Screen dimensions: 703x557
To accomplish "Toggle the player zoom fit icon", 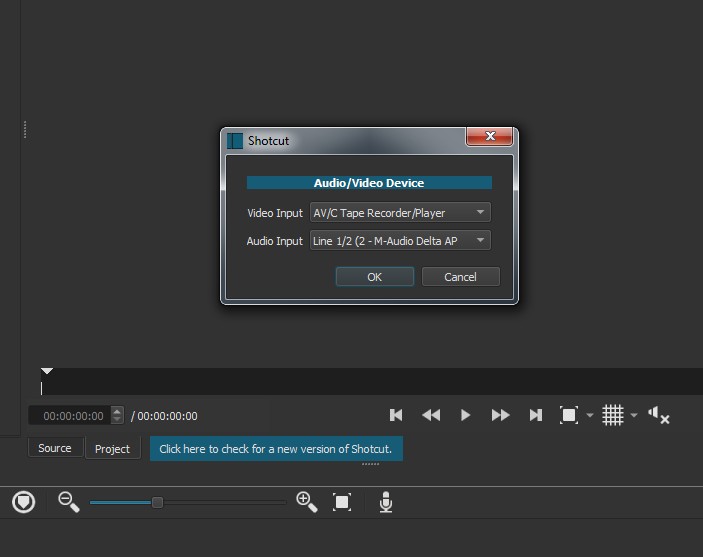I will [x=568, y=415].
